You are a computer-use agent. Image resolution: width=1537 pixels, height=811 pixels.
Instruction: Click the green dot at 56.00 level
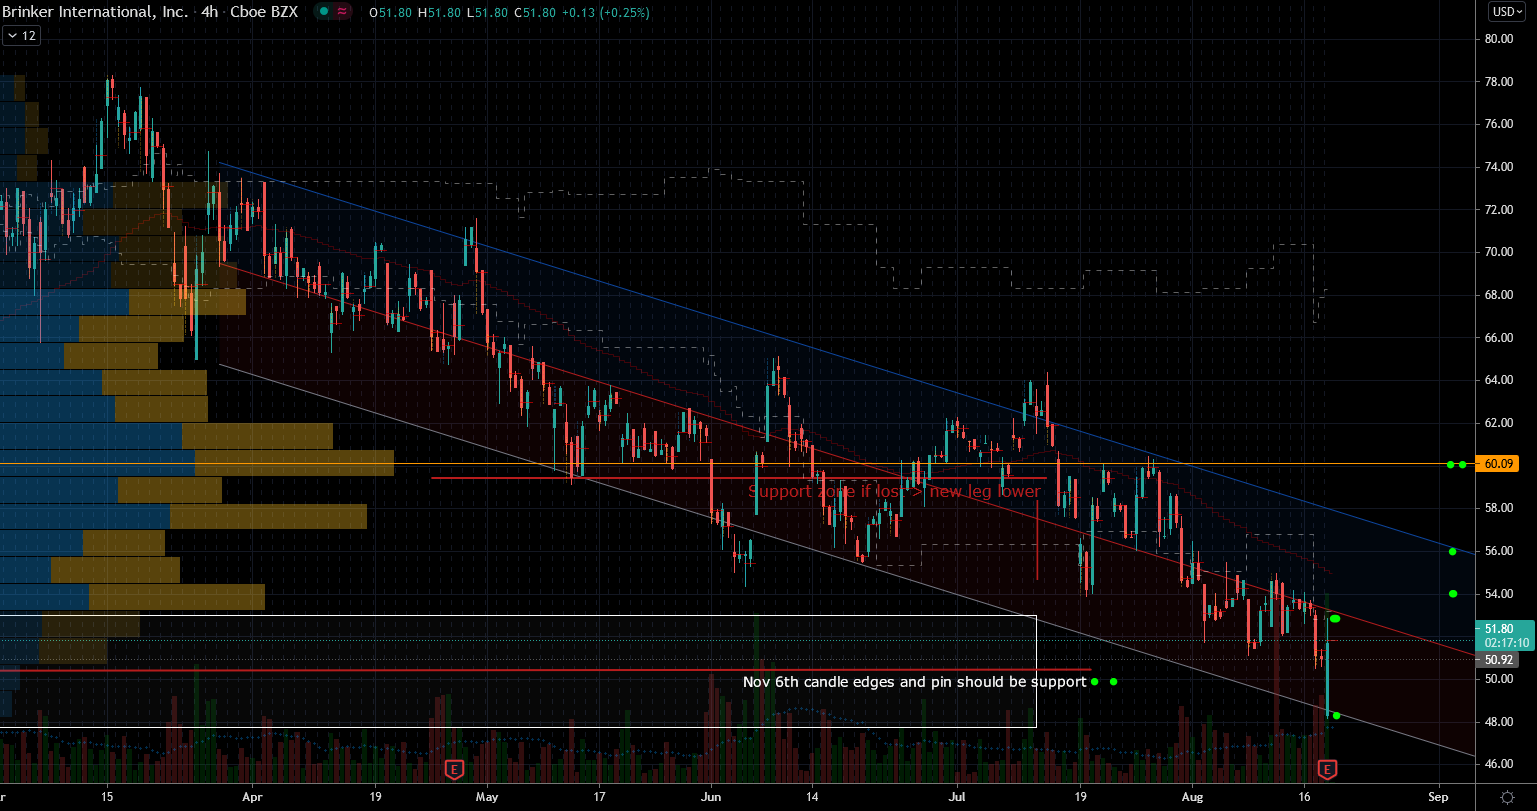1452,551
